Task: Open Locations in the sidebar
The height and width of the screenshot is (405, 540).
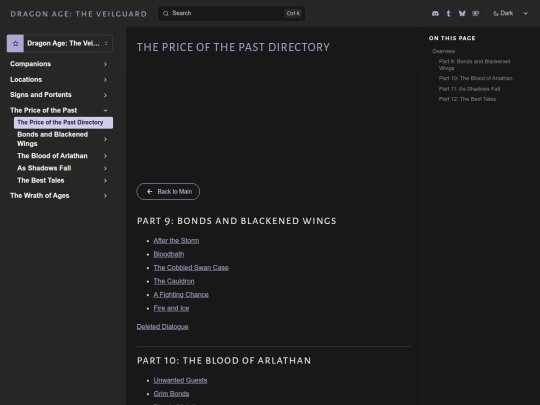Action: (x=26, y=80)
